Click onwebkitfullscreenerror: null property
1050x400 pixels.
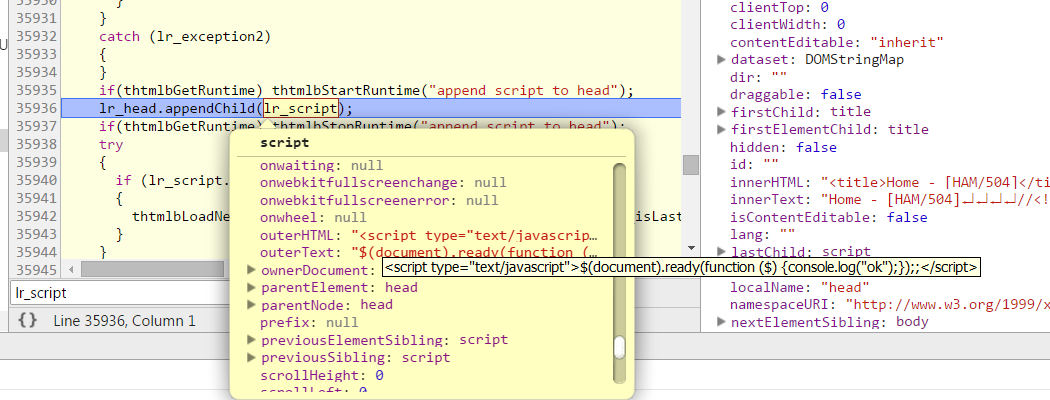(379, 200)
